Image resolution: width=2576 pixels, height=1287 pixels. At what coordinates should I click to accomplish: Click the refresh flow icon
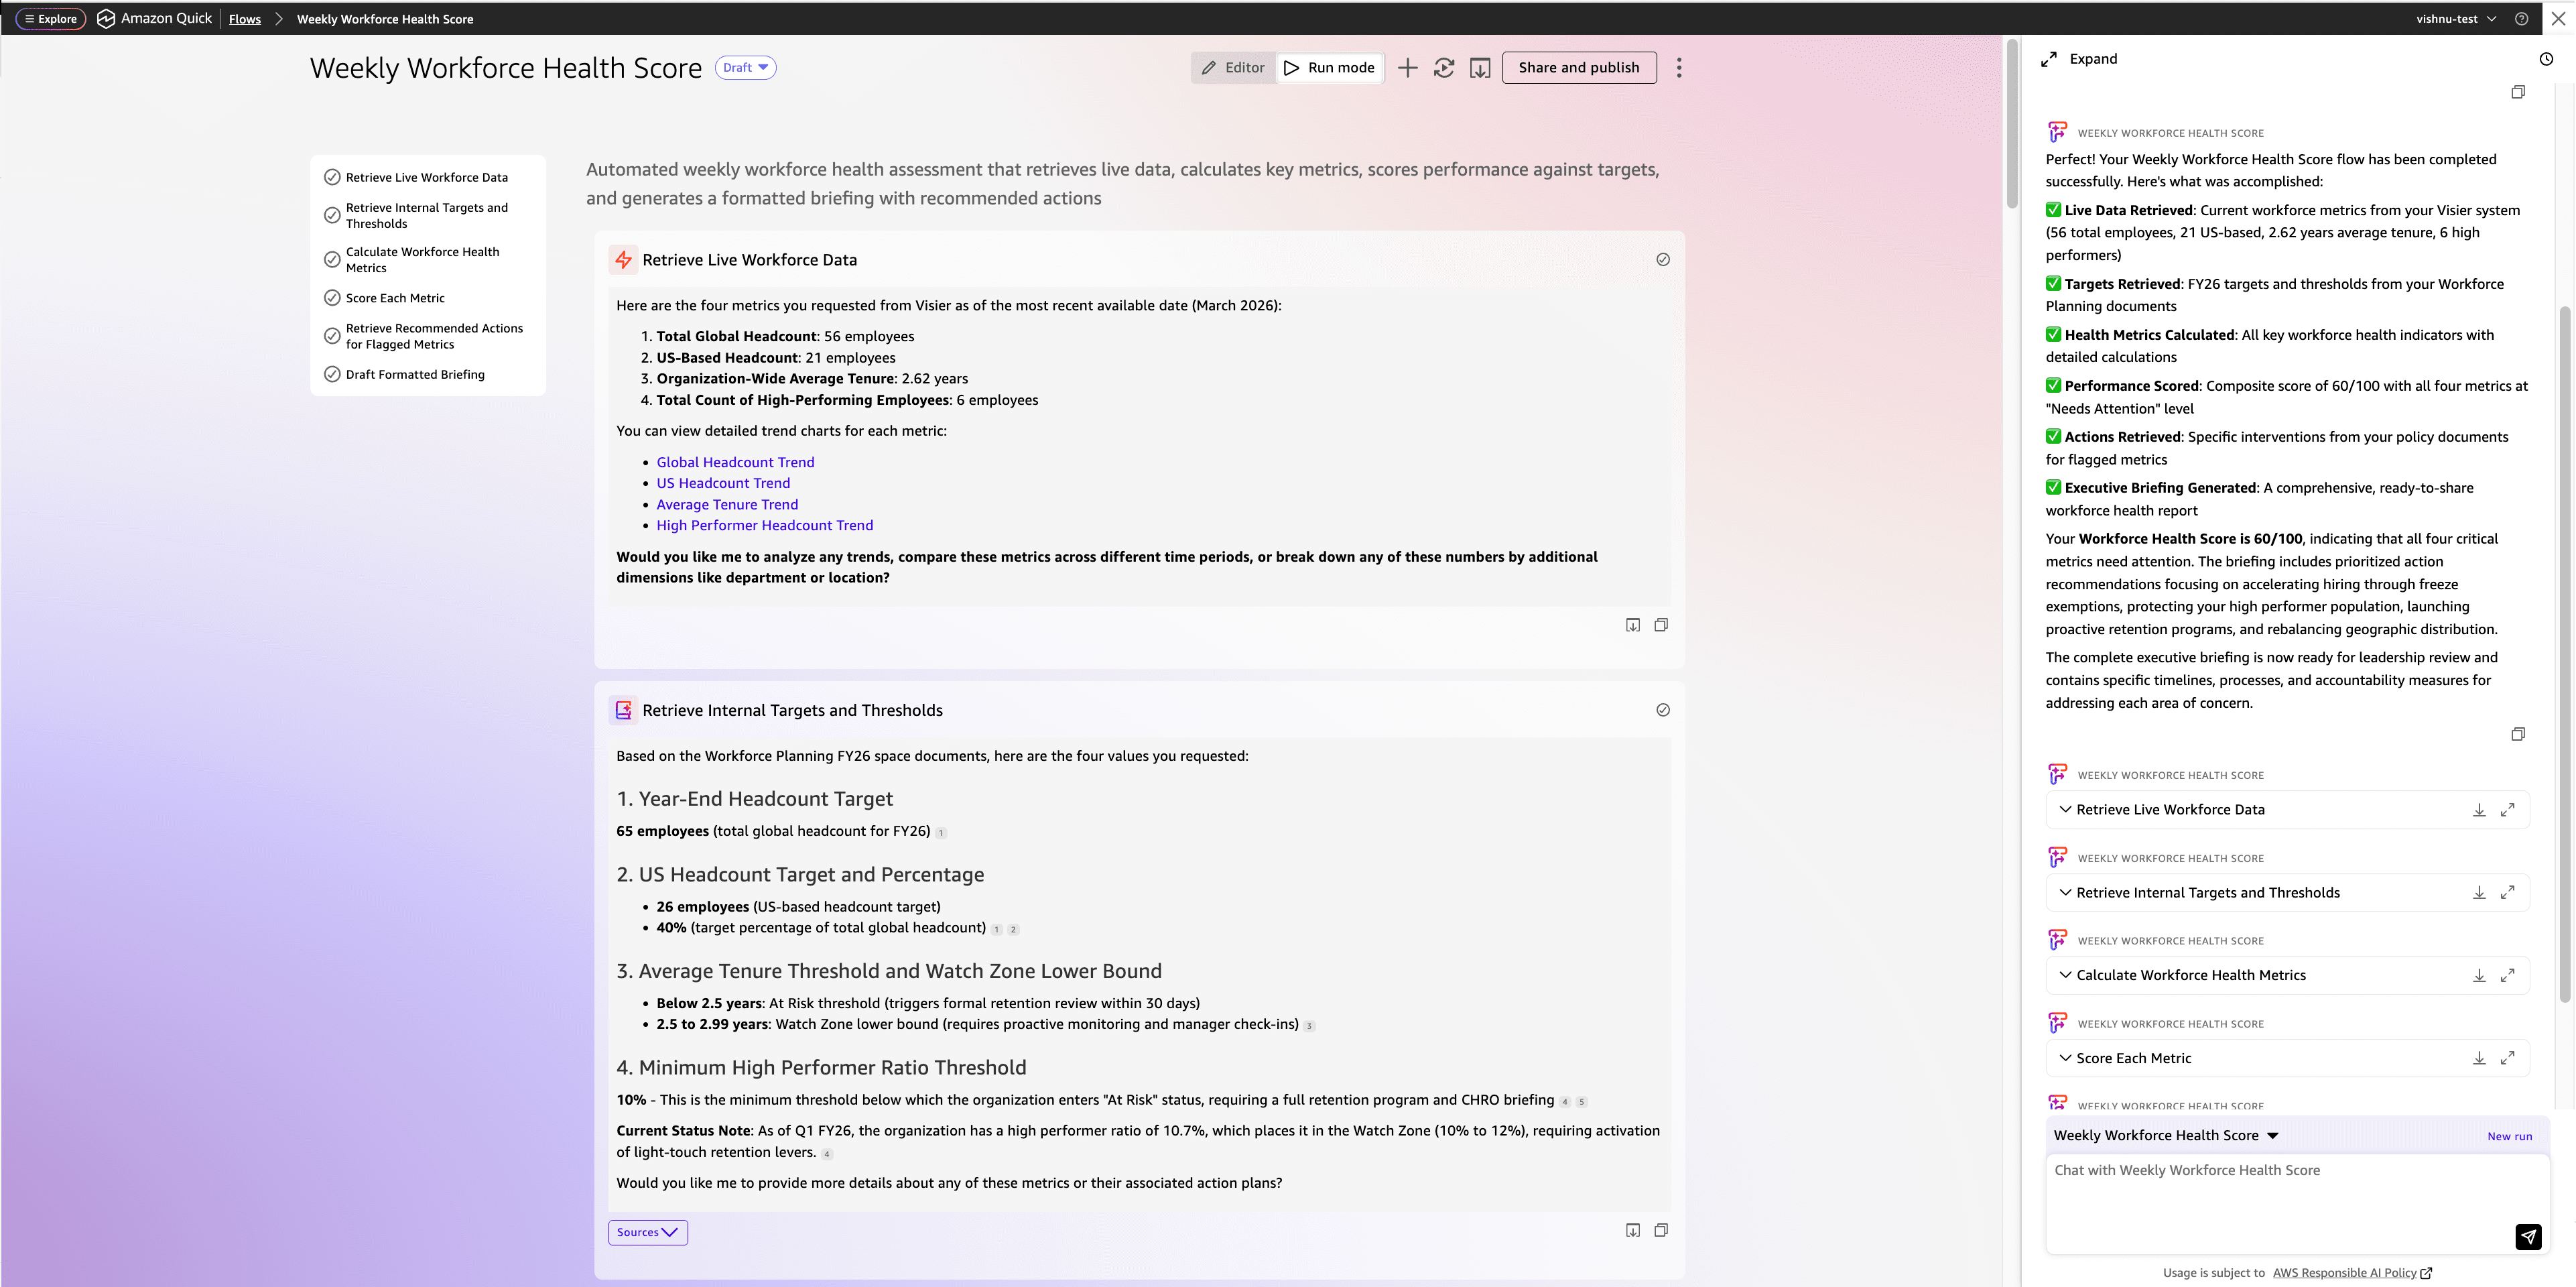pos(1443,68)
